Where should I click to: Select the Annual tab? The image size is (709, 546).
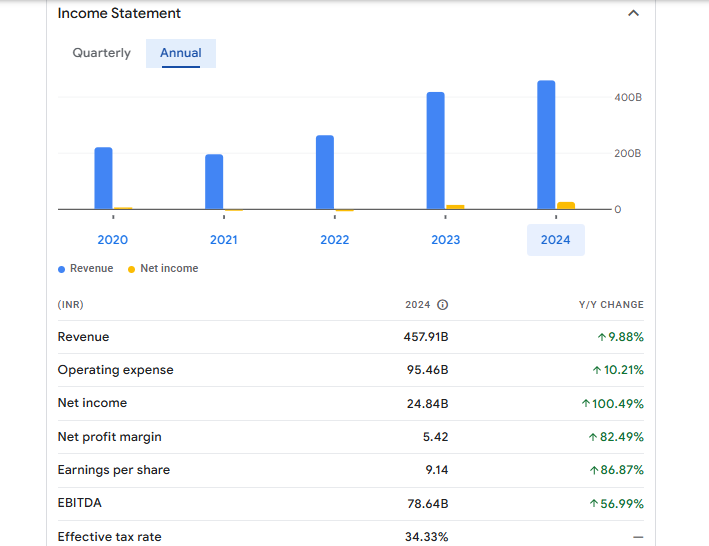click(181, 53)
